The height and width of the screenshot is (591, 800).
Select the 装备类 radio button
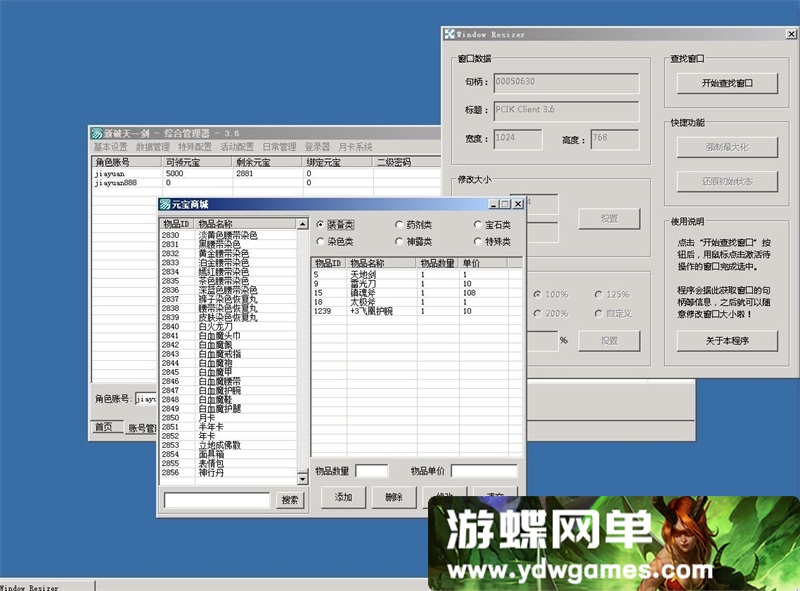[x=320, y=225]
